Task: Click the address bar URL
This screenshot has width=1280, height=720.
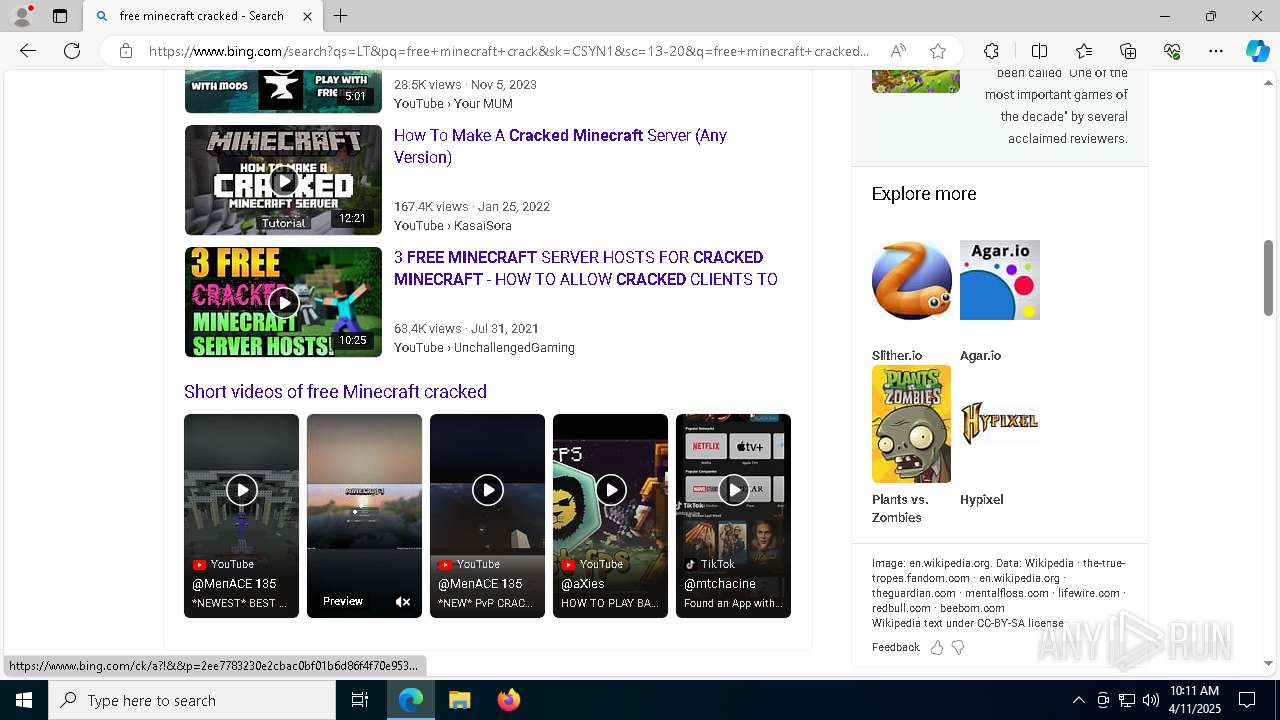Action: click(x=508, y=51)
